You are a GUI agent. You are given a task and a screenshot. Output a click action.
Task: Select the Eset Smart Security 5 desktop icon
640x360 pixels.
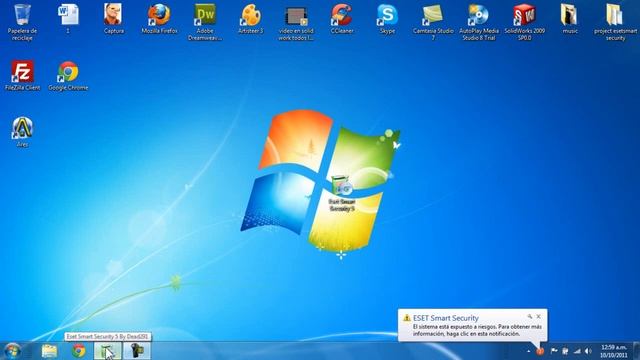tap(342, 193)
